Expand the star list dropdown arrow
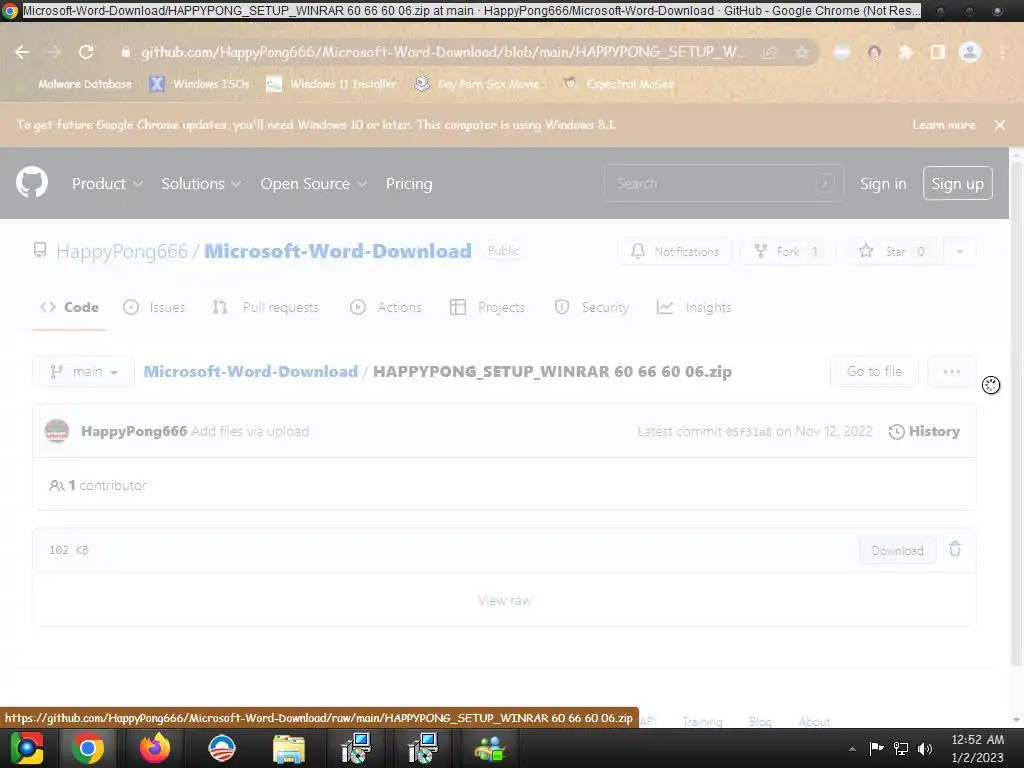The height and width of the screenshot is (768, 1024). (960, 251)
